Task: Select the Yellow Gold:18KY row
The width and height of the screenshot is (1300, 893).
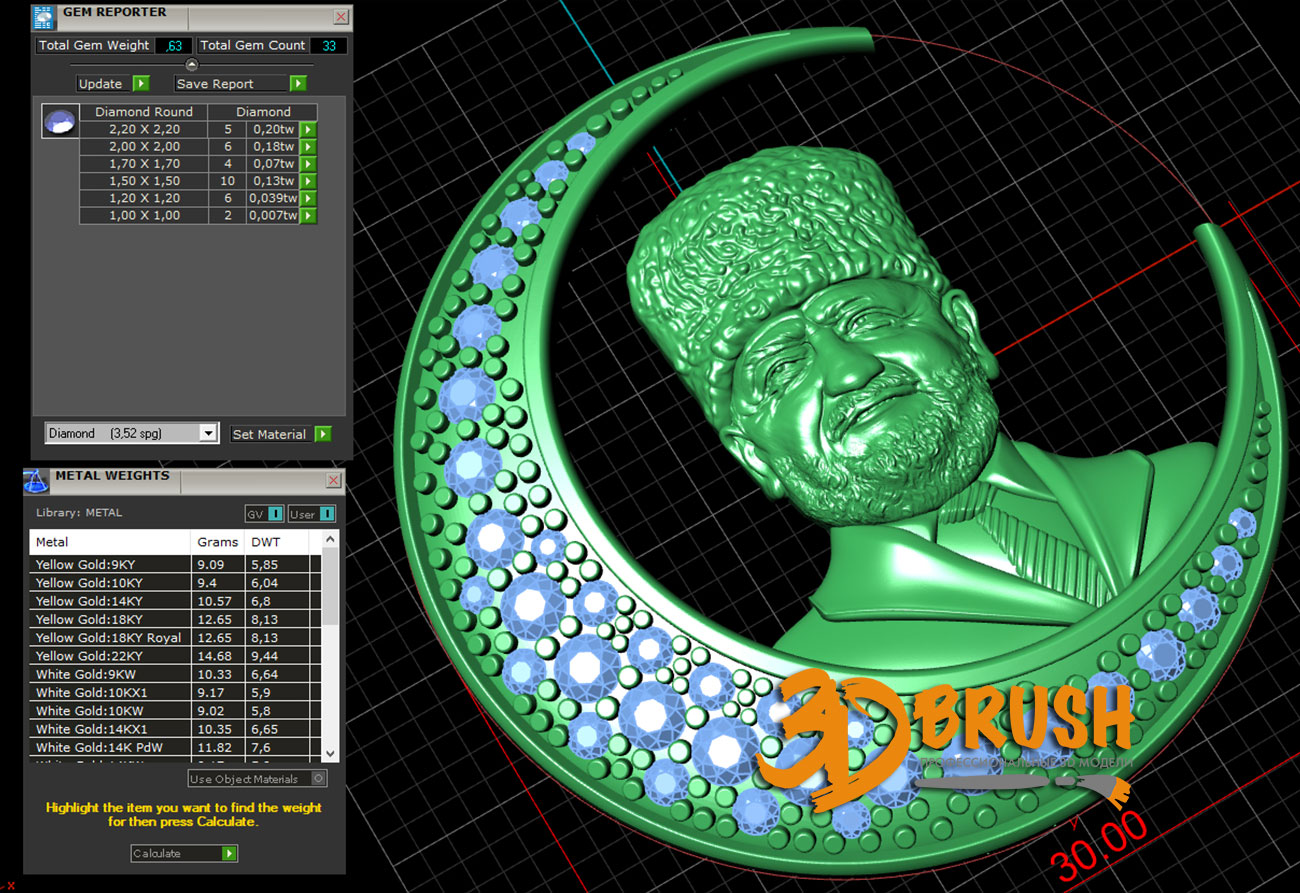Action: [175, 620]
